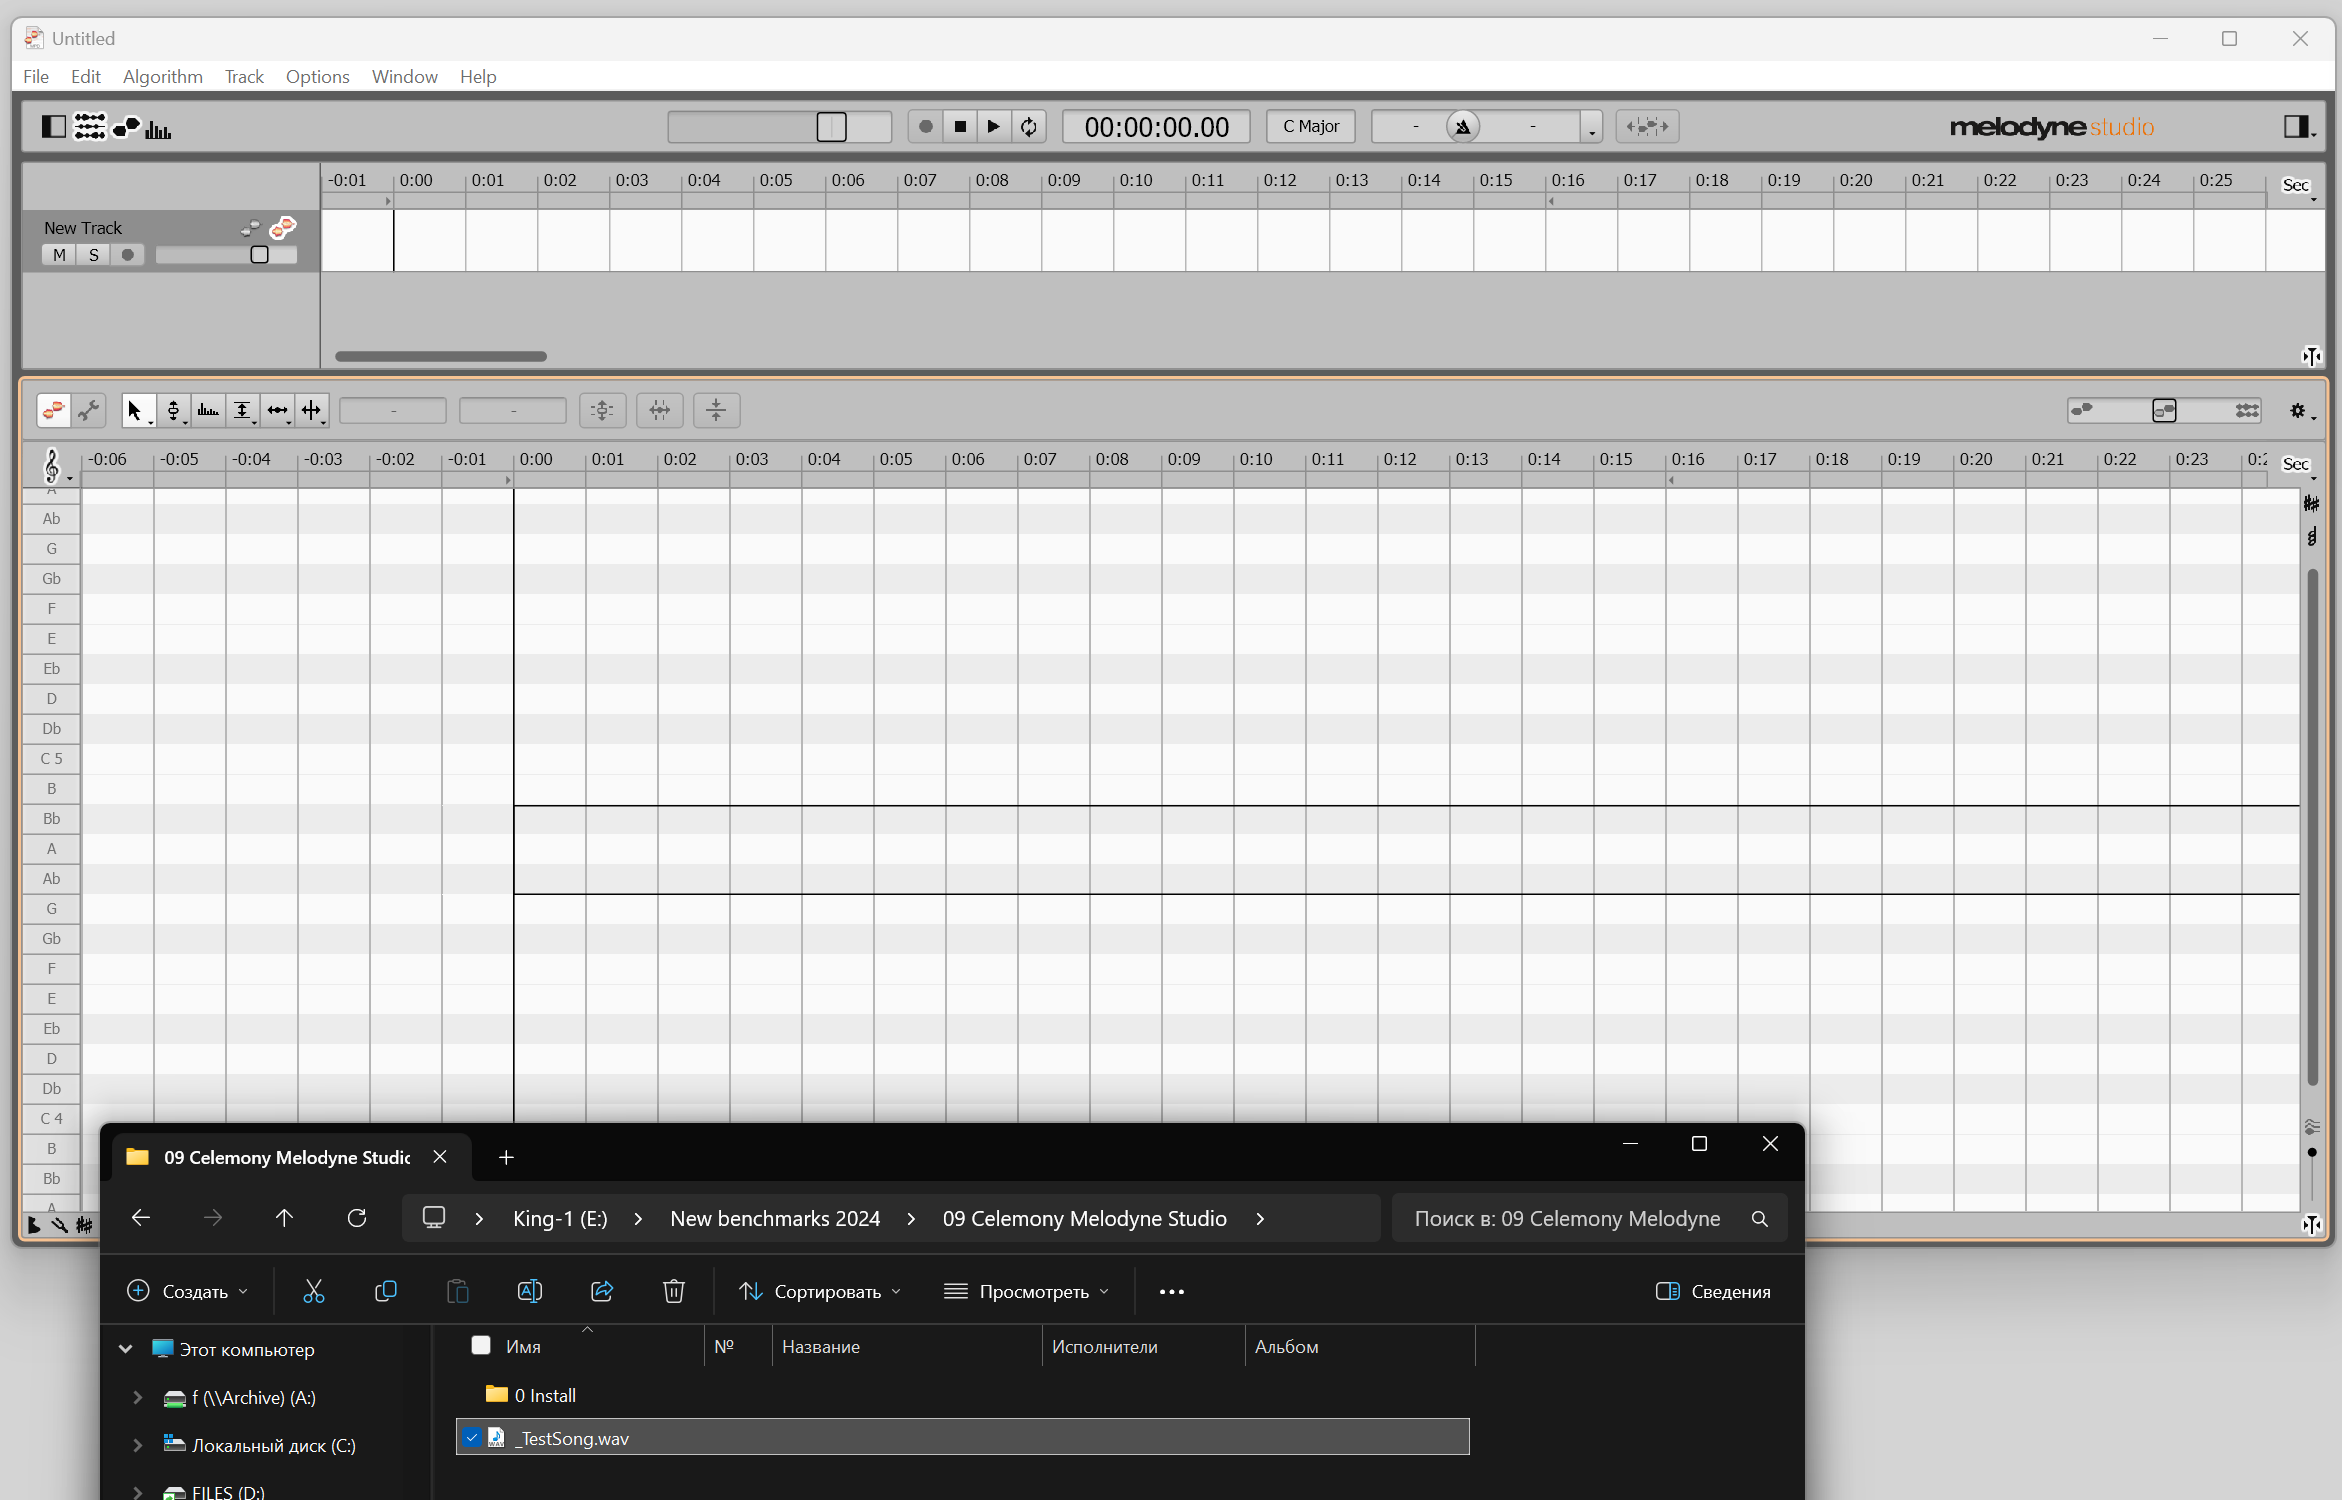The image size is (2342, 1500).
Task: Open the Сортировать dropdown
Action: 820,1291
